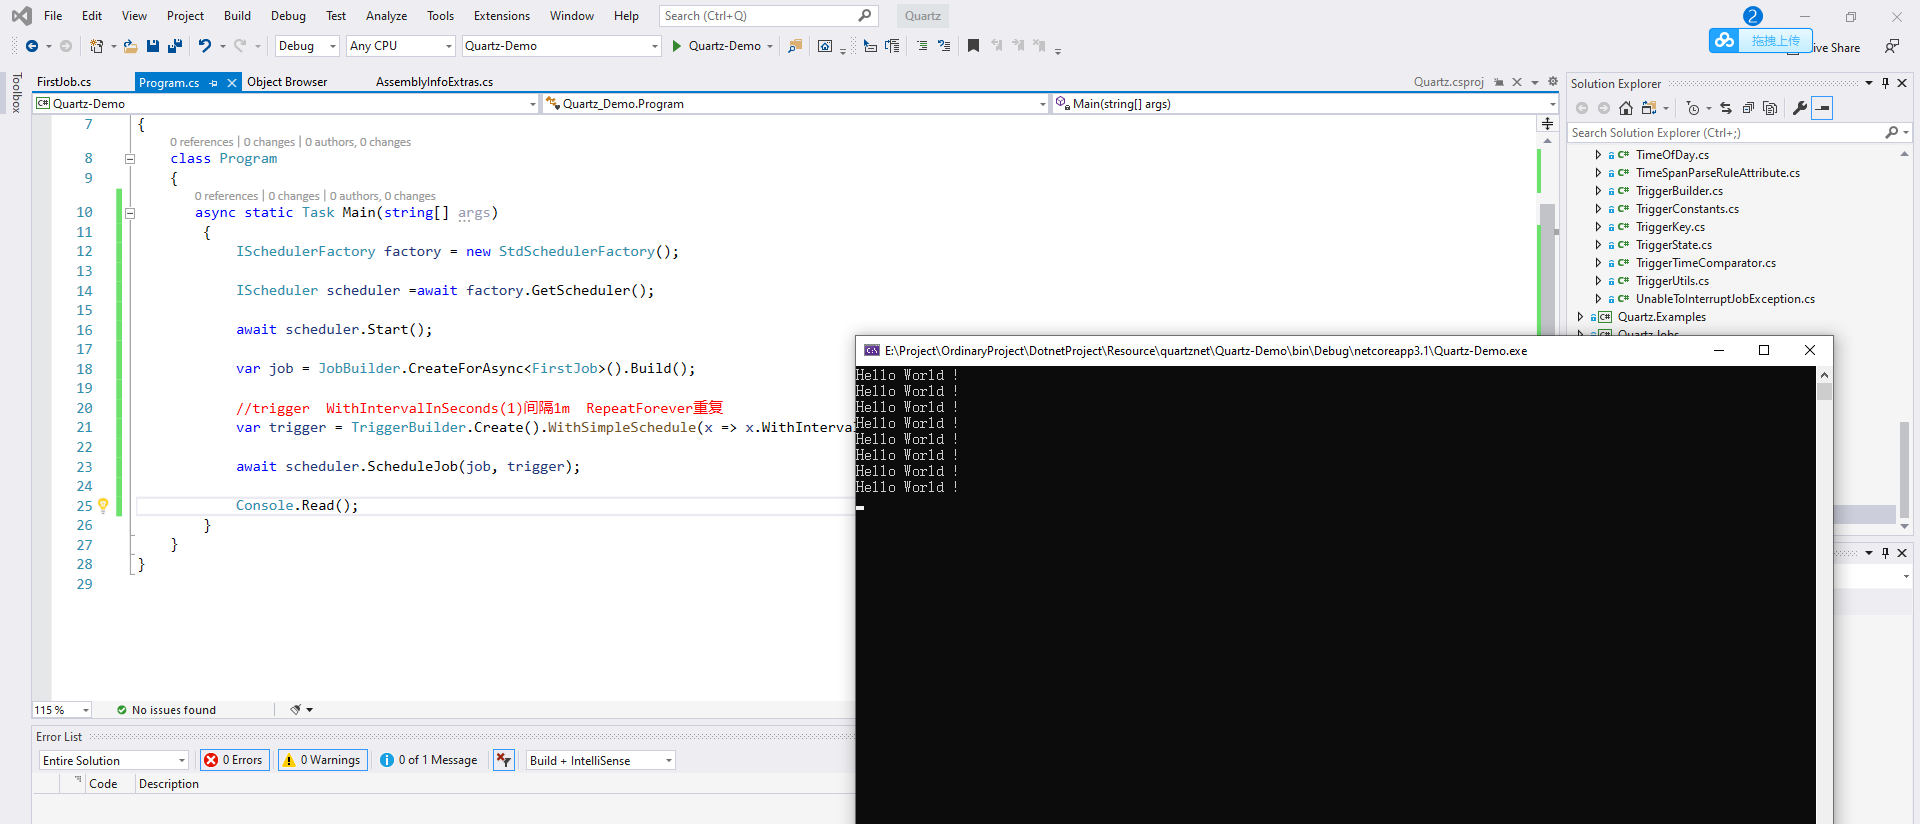
Task: Open the Build menu
Action: pyautogui.click(x=237, y=16)
